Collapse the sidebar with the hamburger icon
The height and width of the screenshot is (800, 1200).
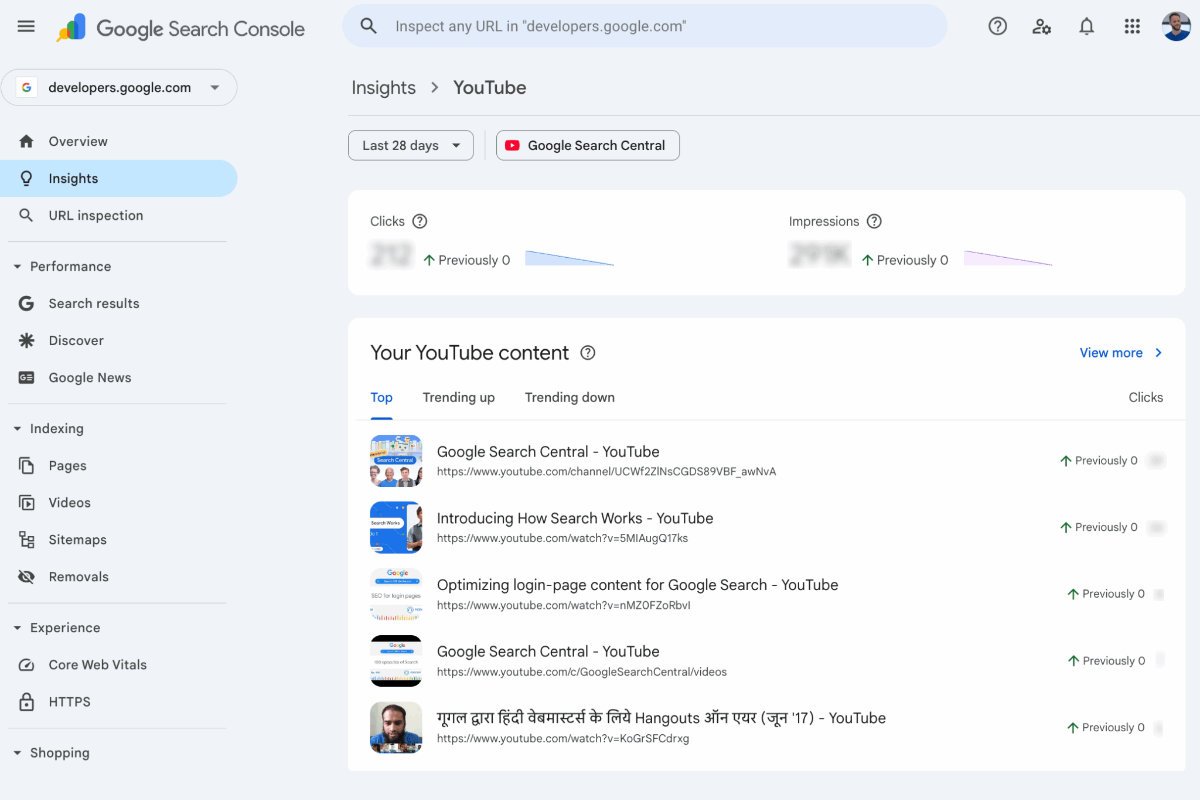point(26,26)
